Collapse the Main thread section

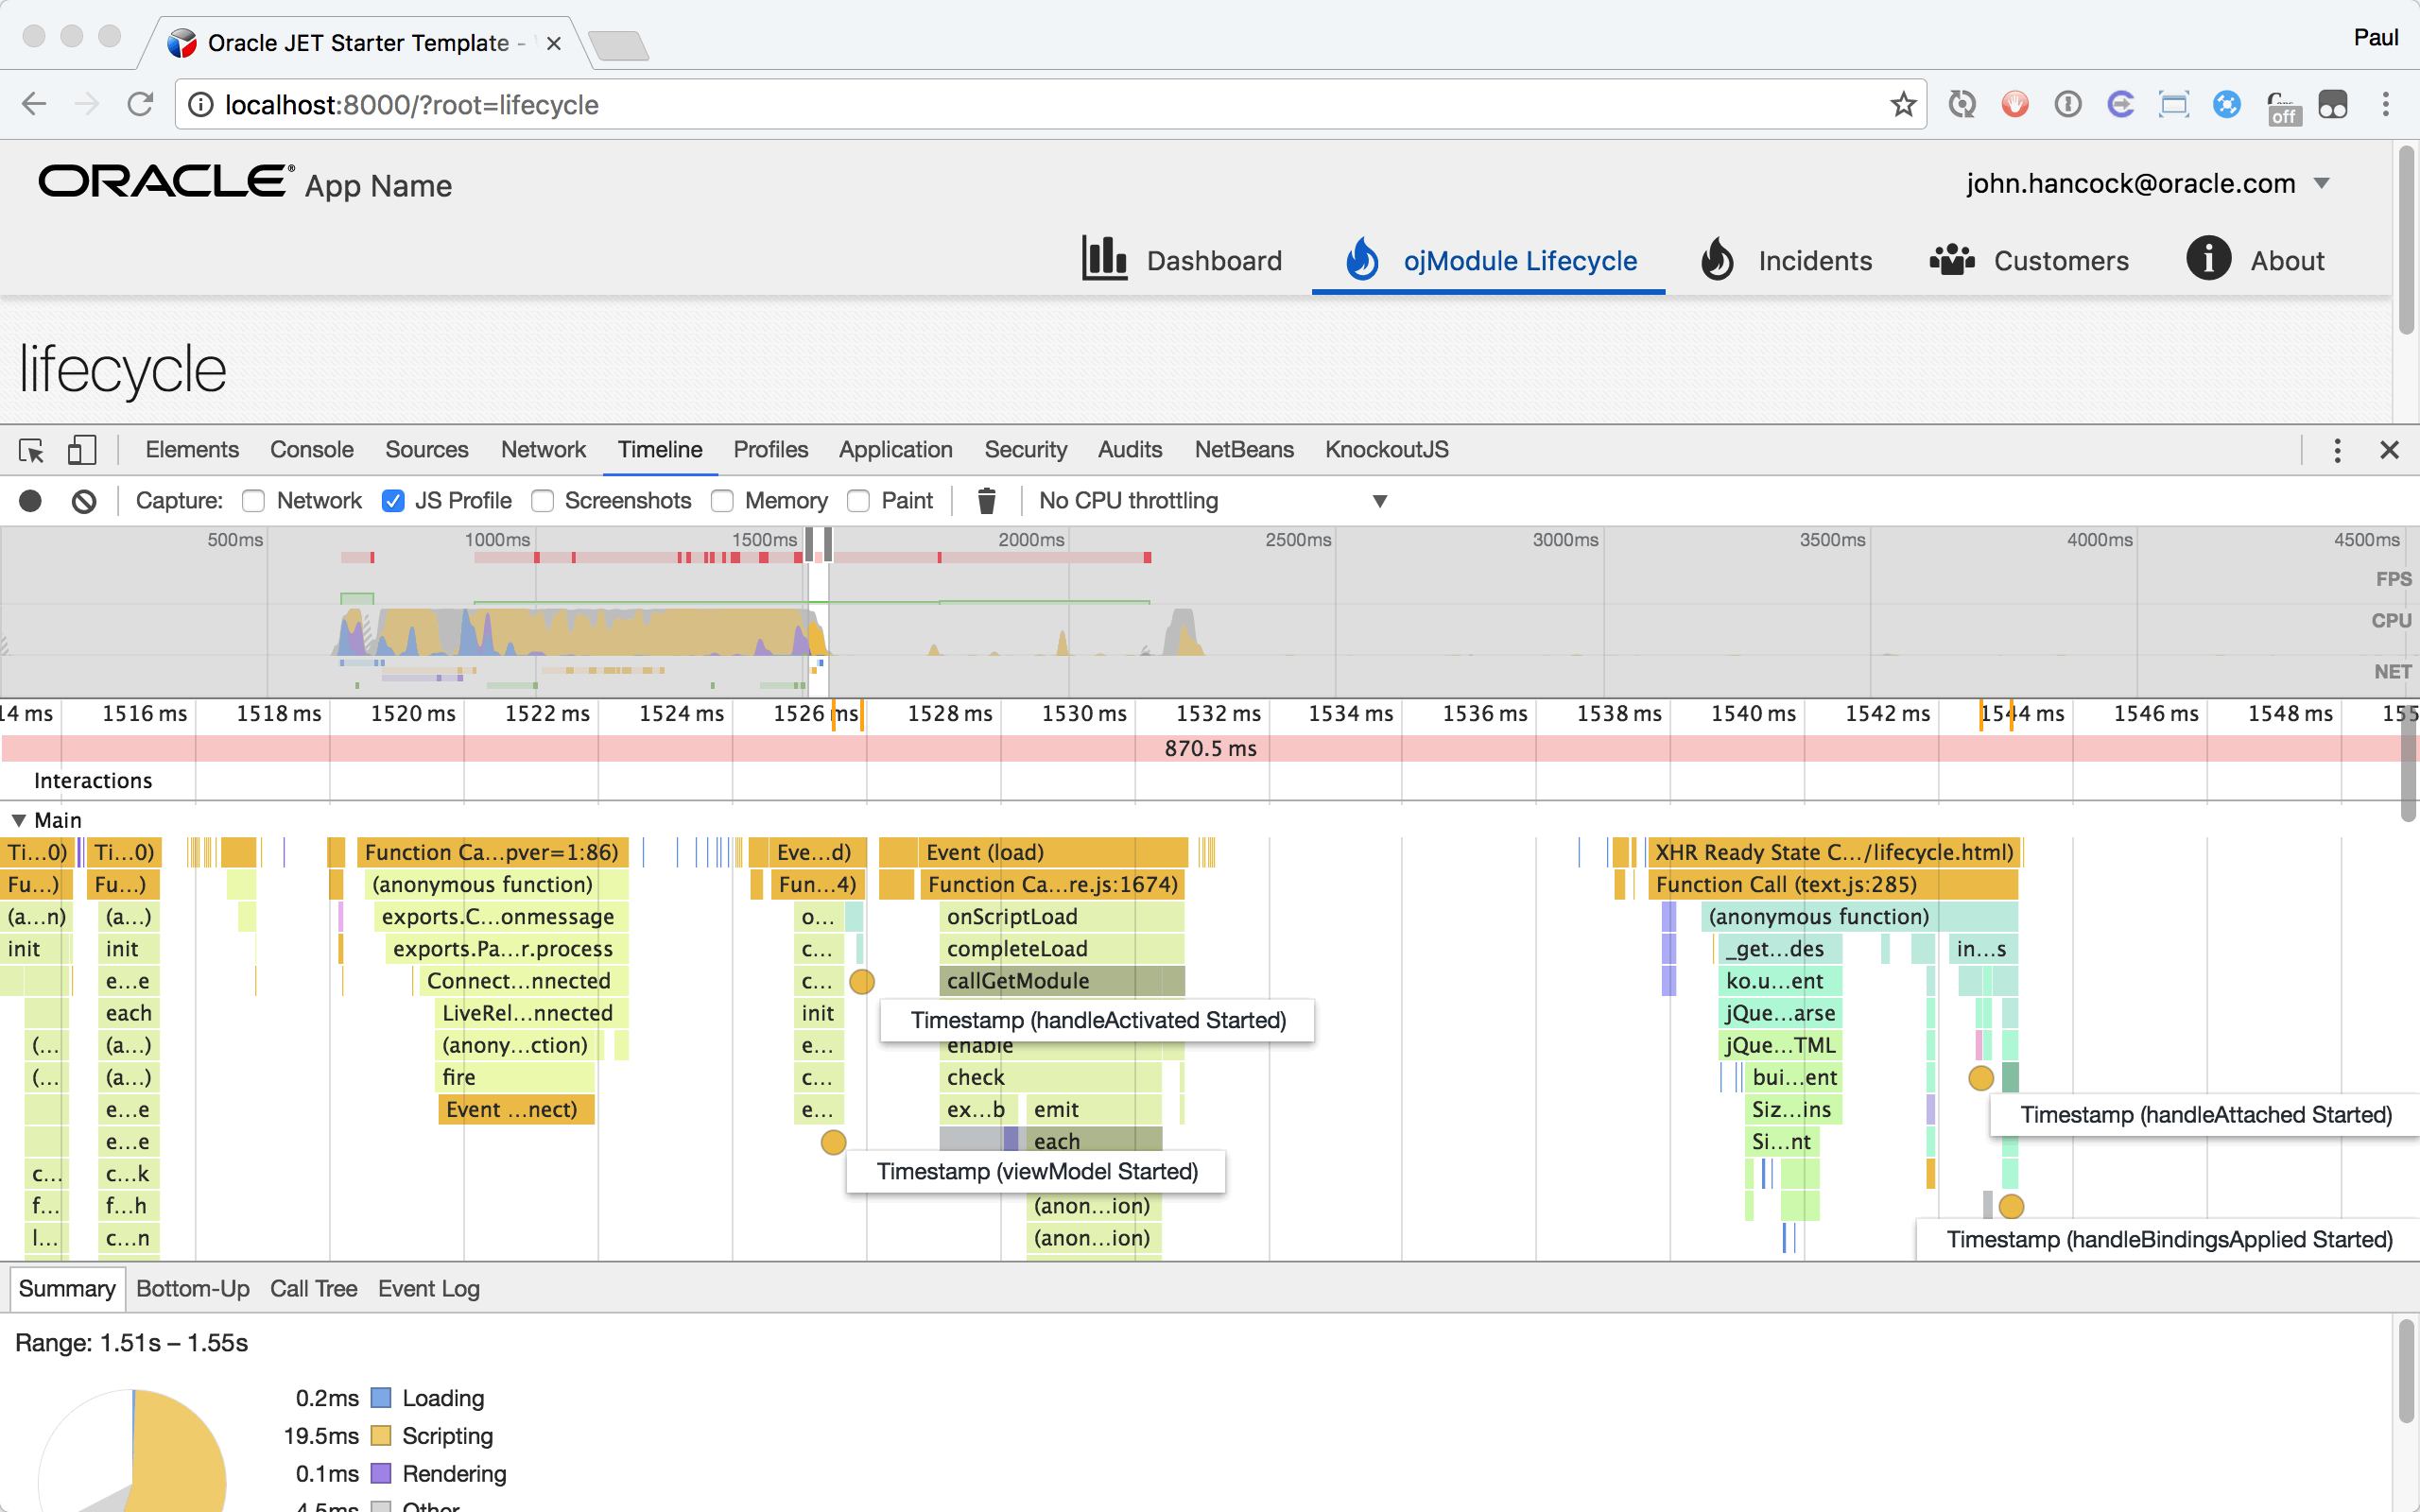pos(18,820)
